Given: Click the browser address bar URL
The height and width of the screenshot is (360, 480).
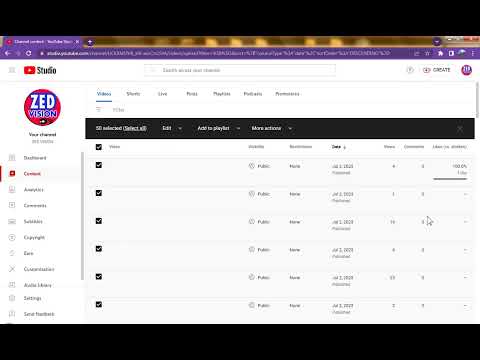Looking at the screenshot, I should (x=218, y=53).
